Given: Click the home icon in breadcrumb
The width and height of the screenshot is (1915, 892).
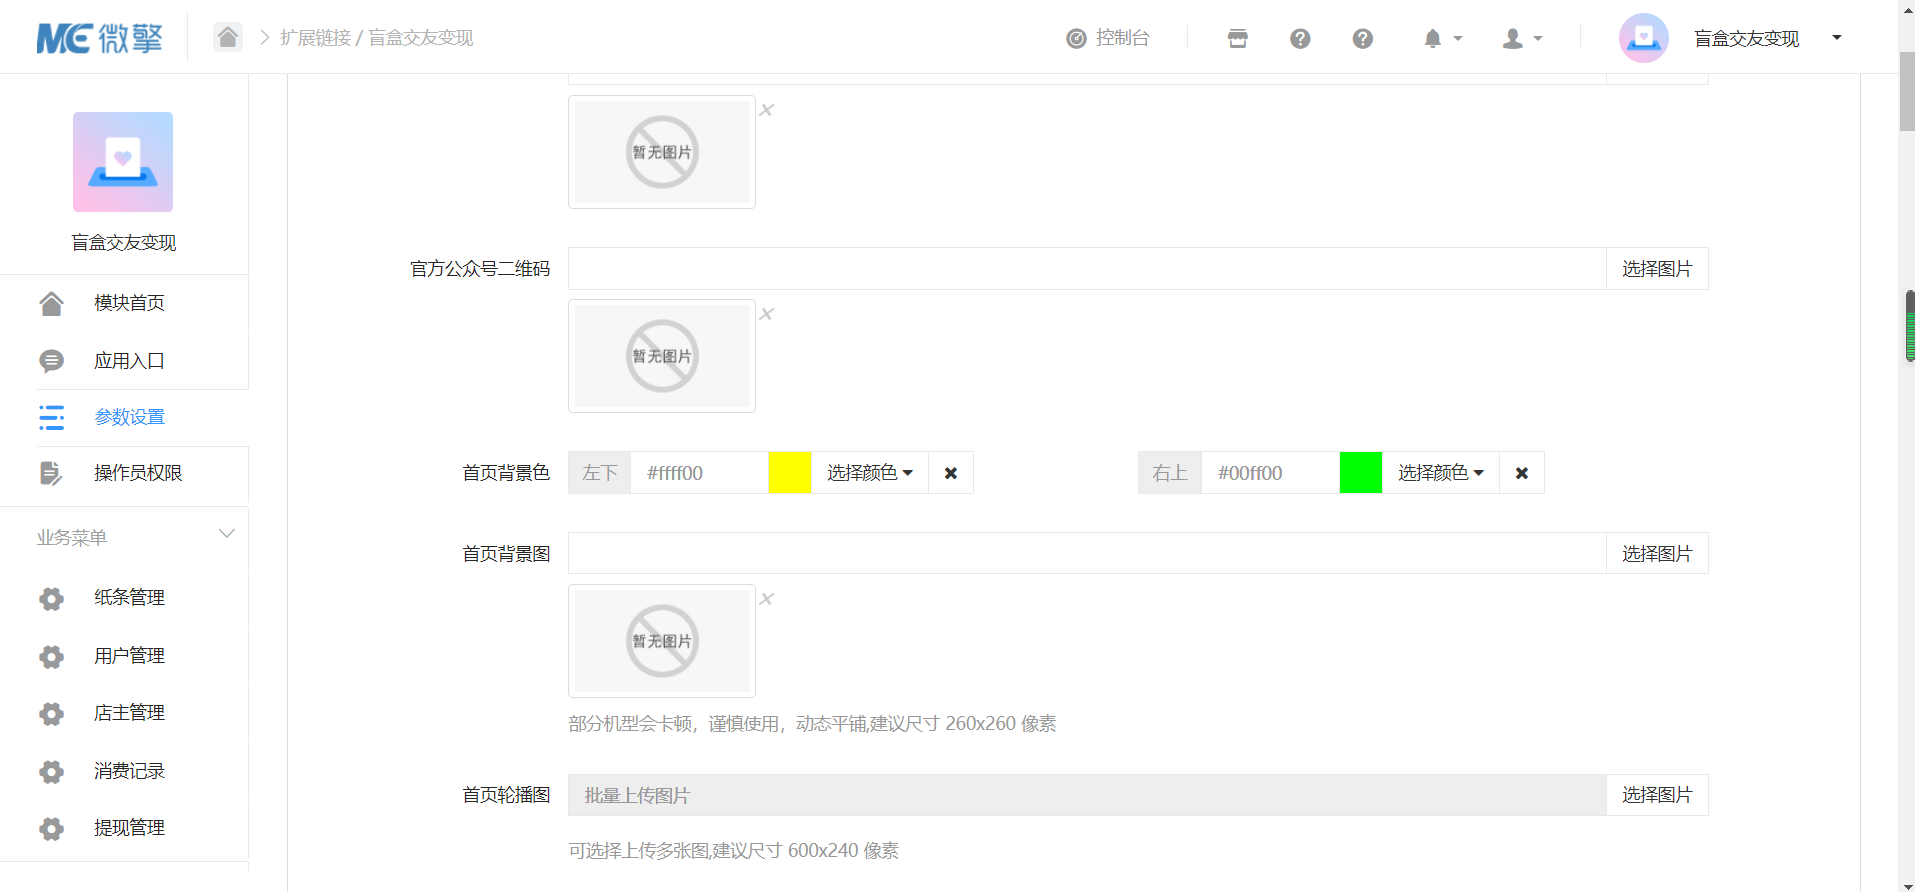Looking at the screenshot, I should coord(228,37).
